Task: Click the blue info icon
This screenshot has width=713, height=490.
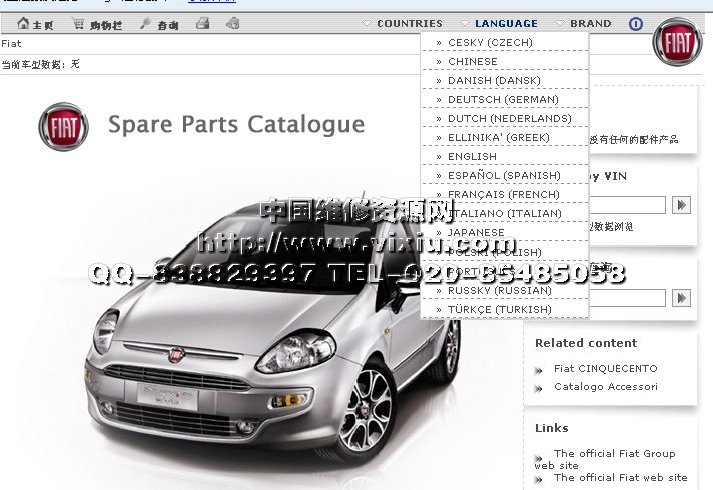Action: pyautogui.click(x=636, y=23)
